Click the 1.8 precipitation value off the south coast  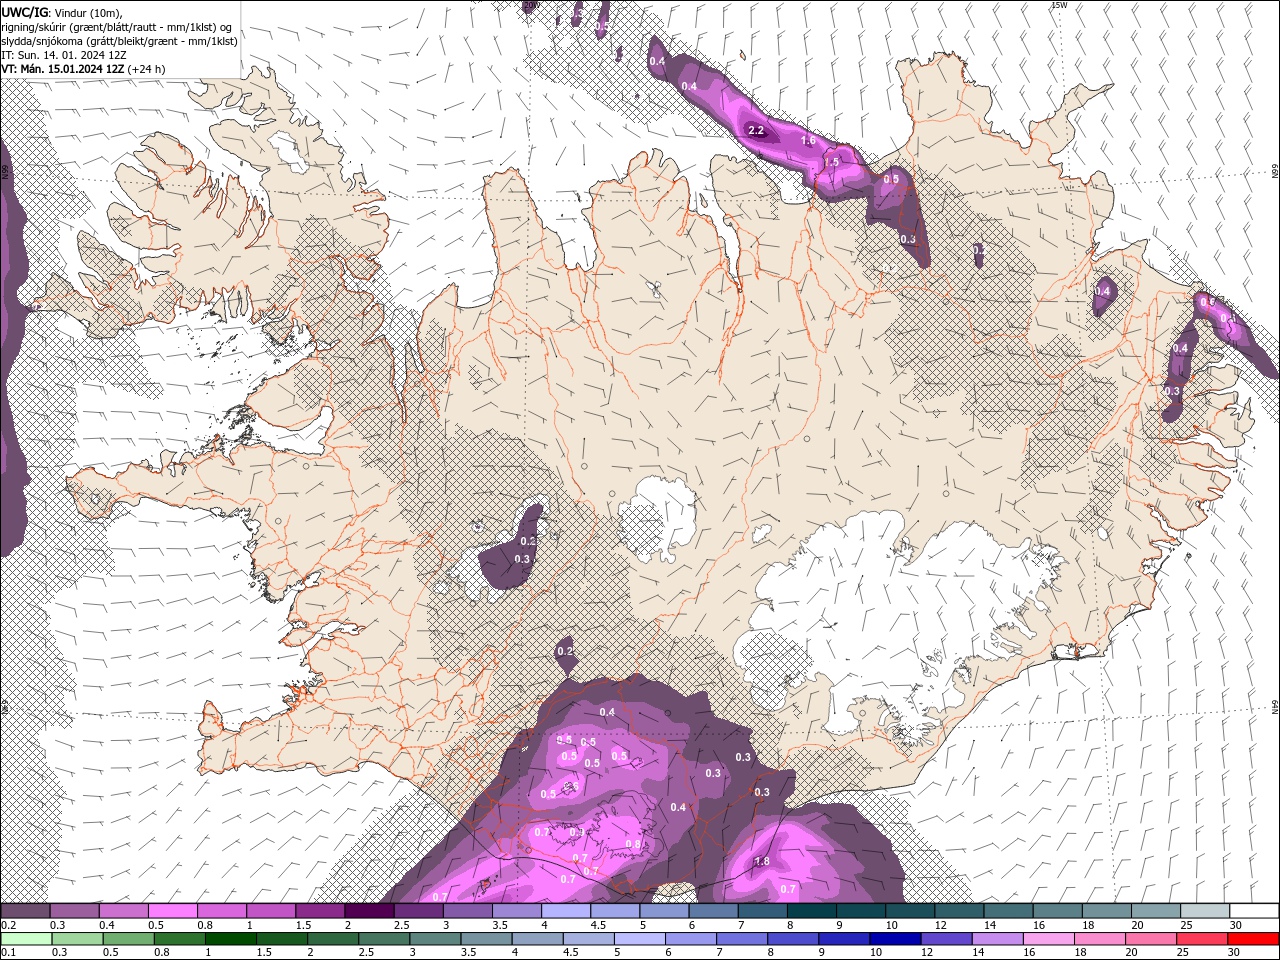[x=762, y=862]
